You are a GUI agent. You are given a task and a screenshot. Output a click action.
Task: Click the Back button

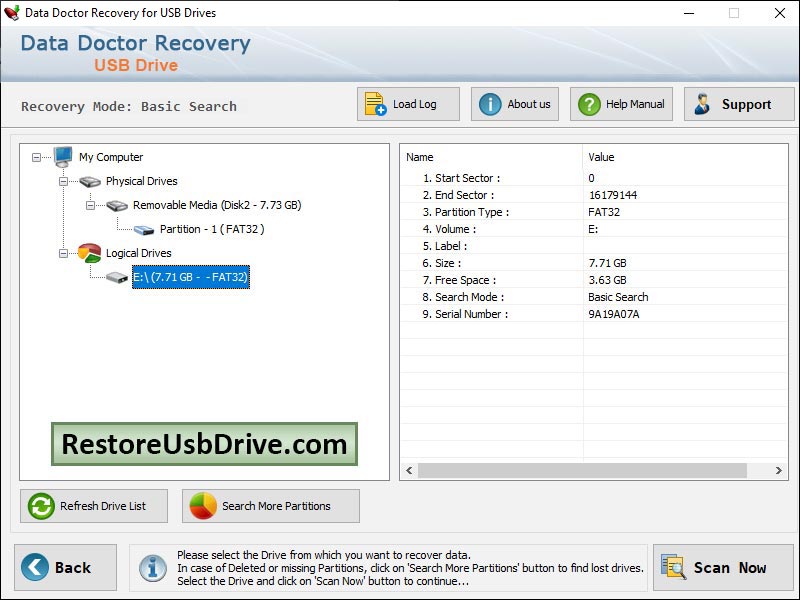(x=65, y=567)
